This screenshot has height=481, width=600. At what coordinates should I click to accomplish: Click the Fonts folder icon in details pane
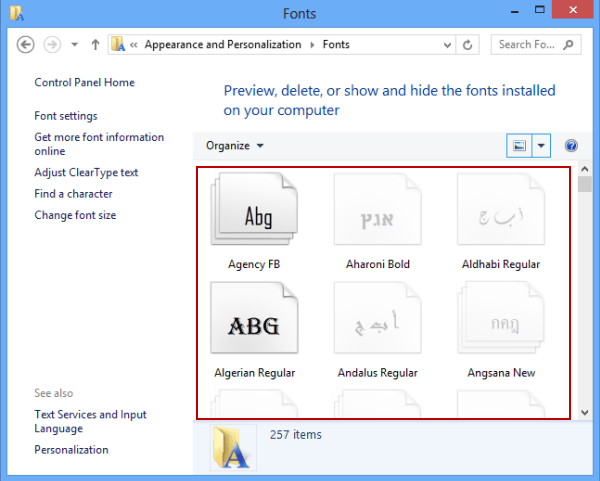pos(233,447)
